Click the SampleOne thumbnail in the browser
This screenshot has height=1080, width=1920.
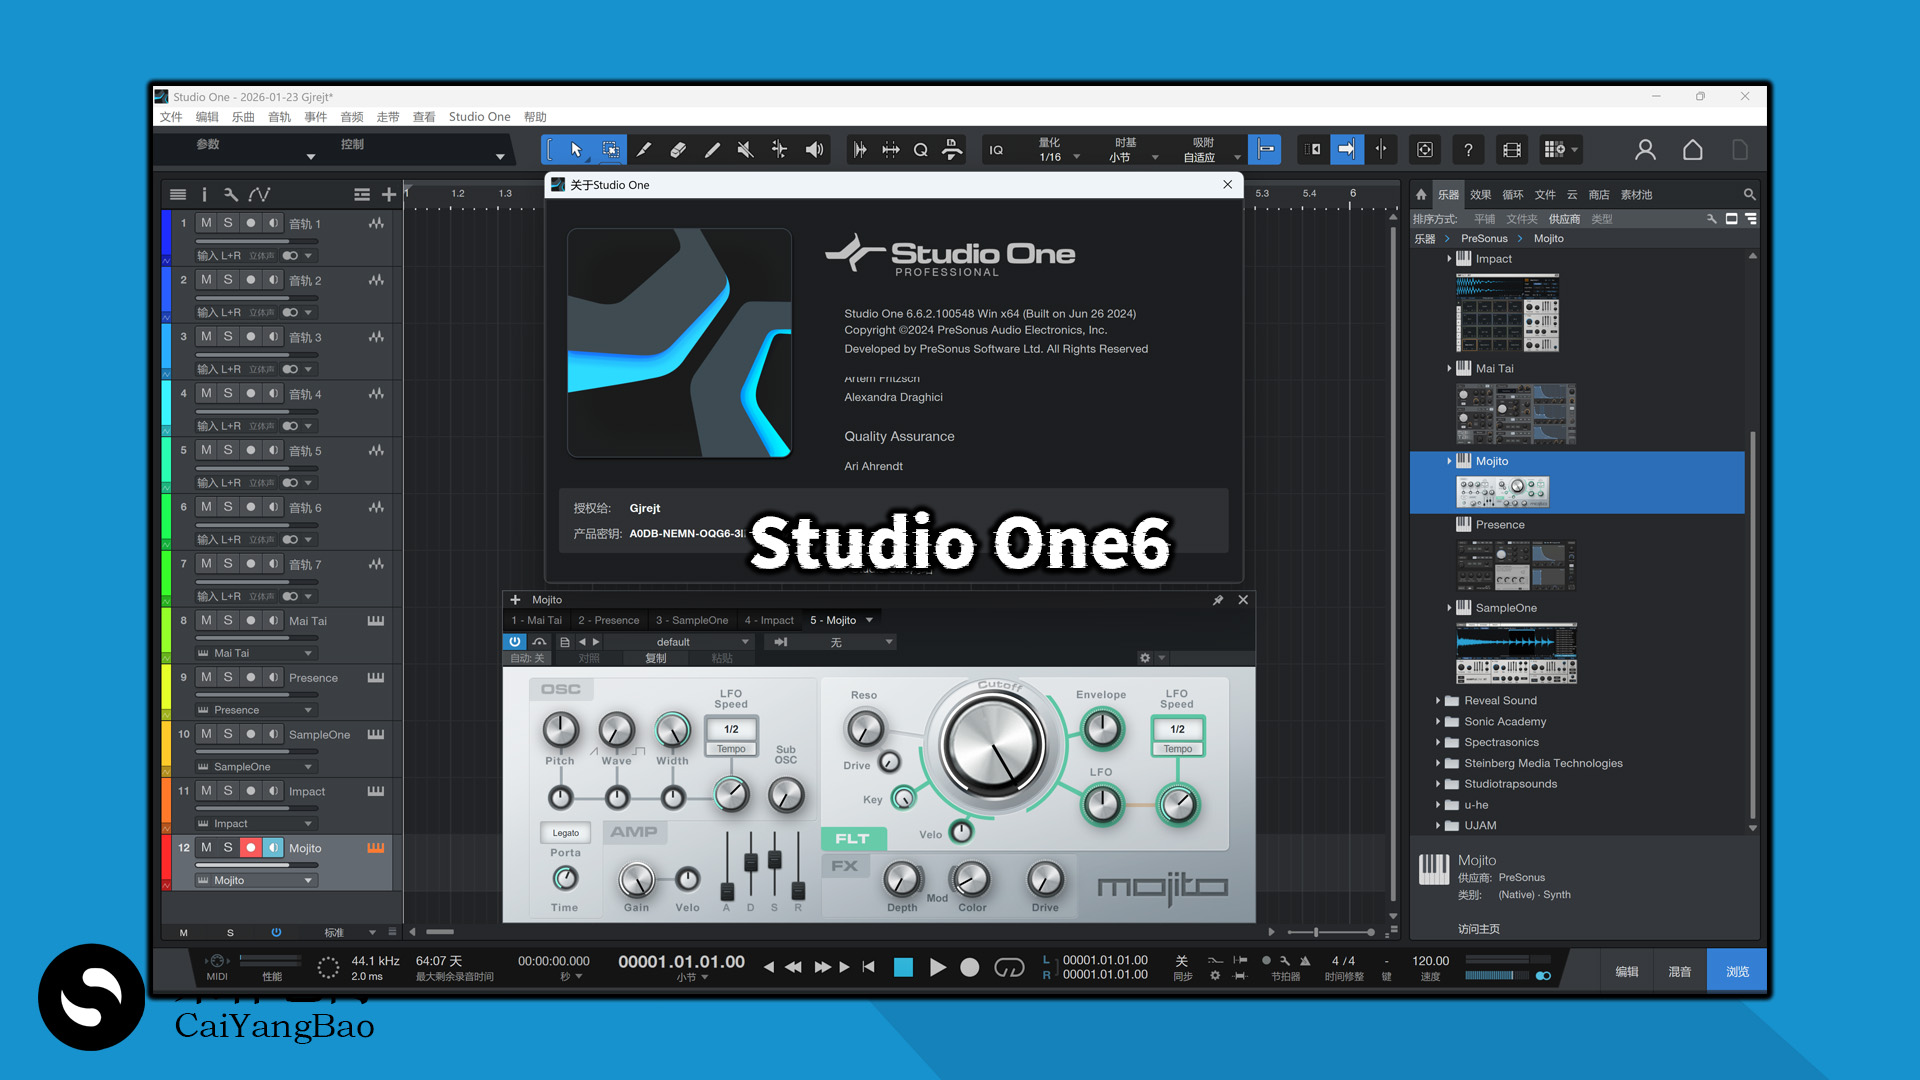(1516, 652)
